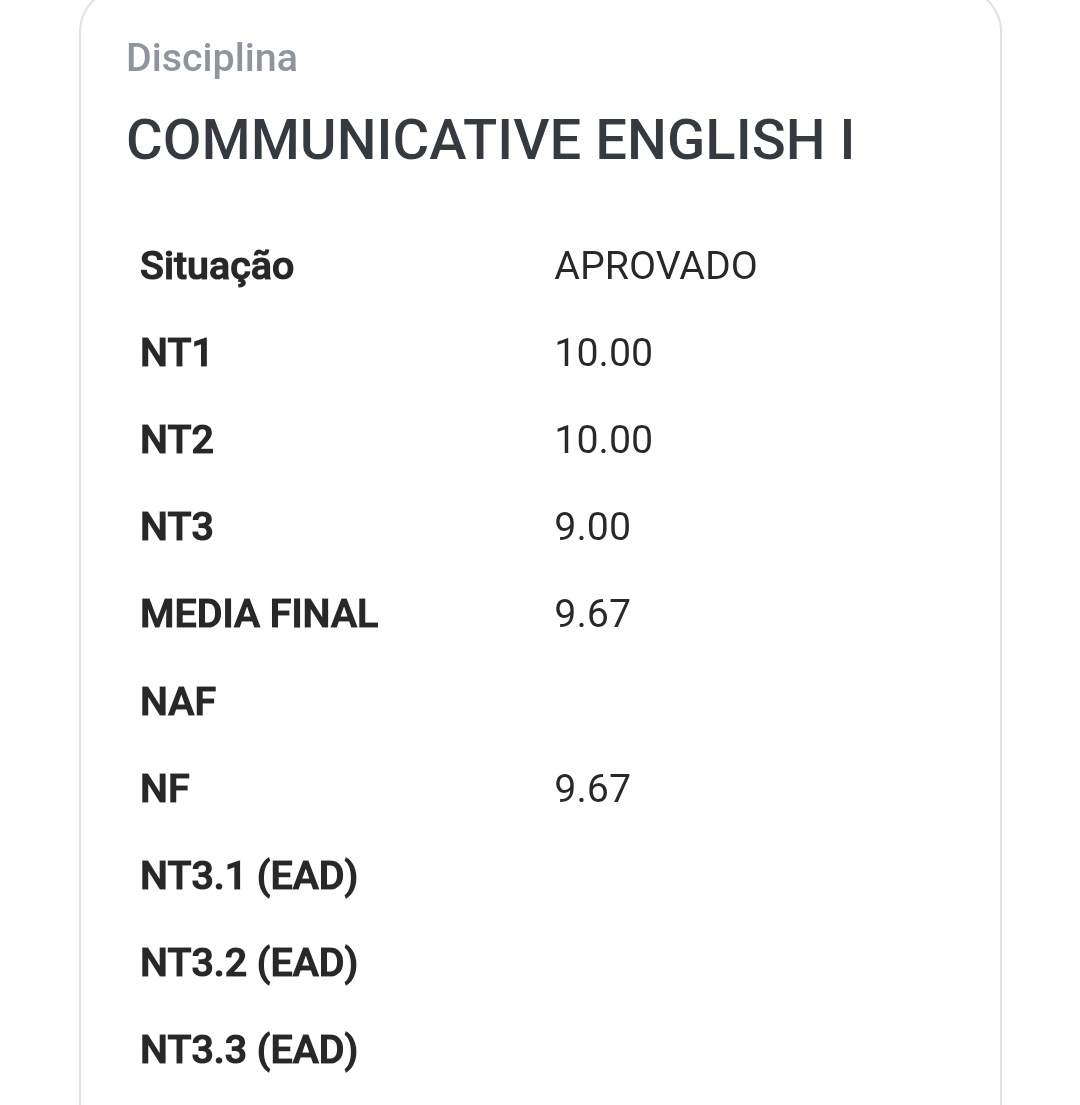Select the NT3.1 (EAD) label
1080x1105 pixels.
pyautogui.click(x=249, y=877)
